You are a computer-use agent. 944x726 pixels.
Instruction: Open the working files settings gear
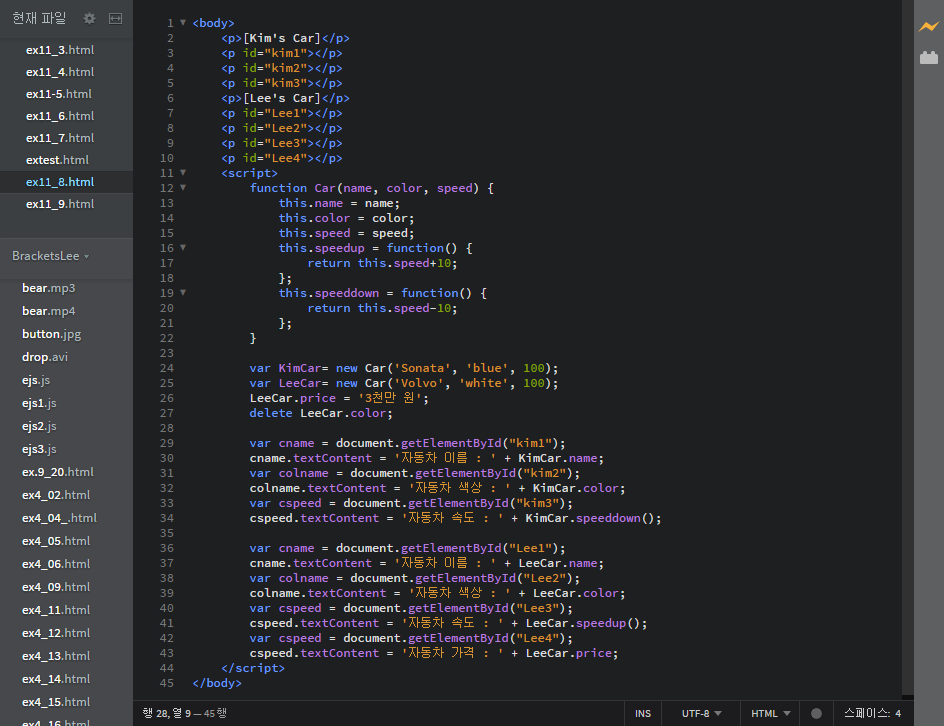89,19
